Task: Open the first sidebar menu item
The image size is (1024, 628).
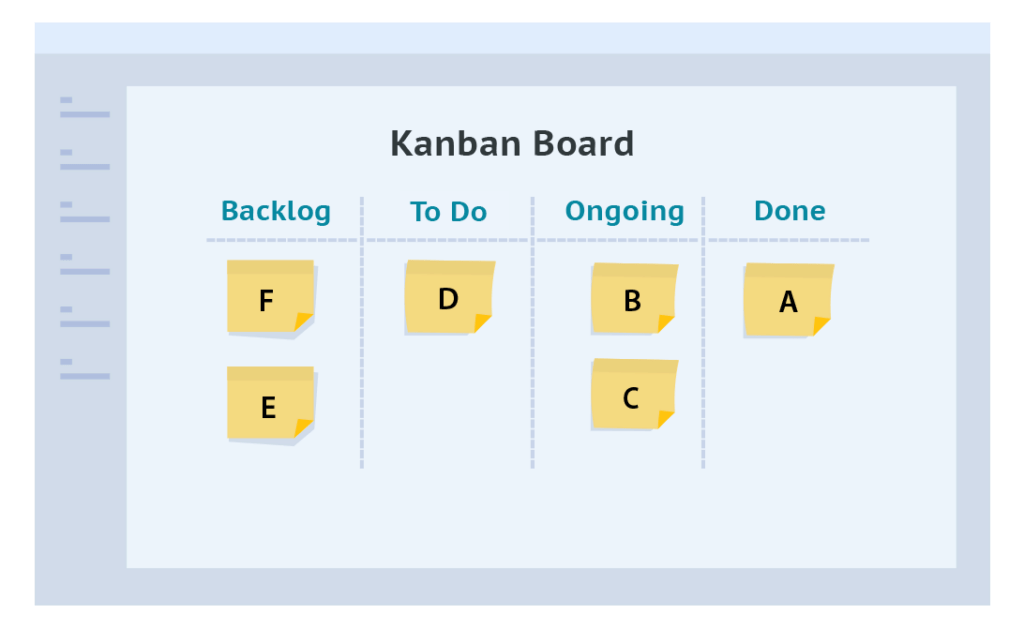Action: (x=84, y=108)
